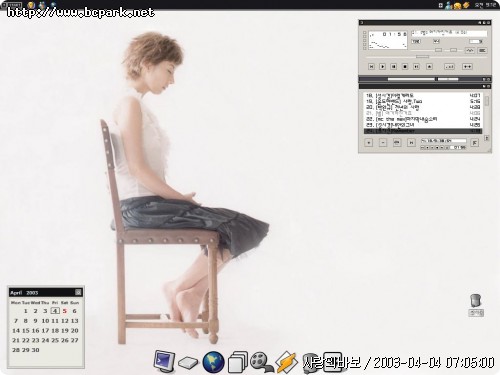
Task: Click the top bar clock
Action: coord(485,5)
